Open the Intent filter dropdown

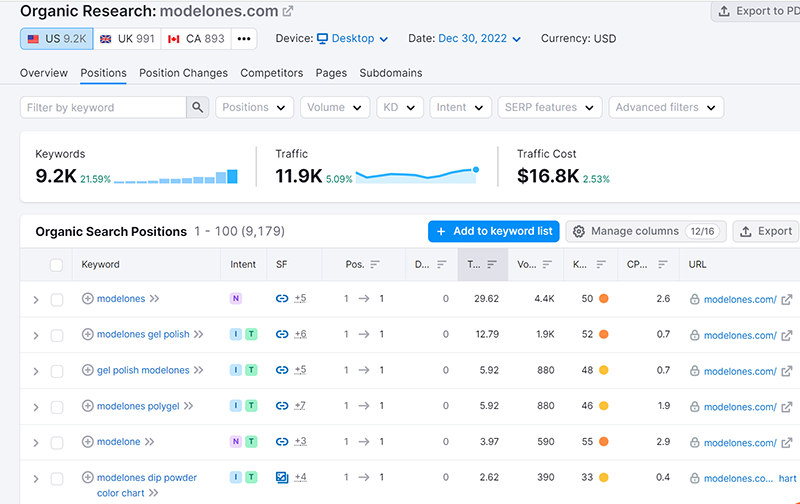tap(460, 107)
